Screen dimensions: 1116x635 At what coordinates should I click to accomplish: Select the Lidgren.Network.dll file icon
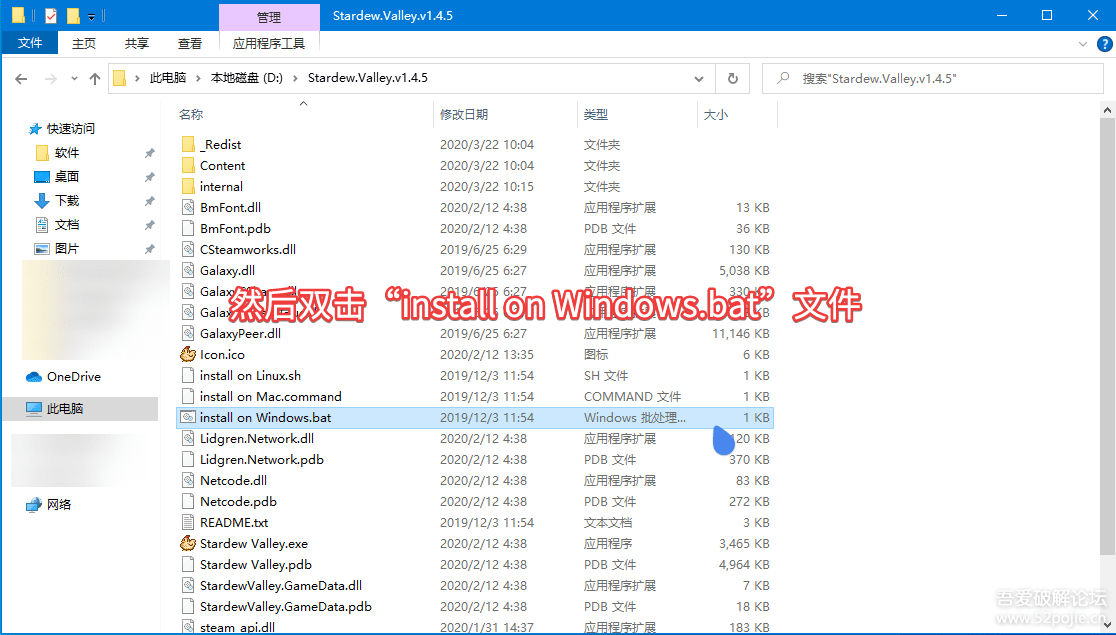(188, 439)
